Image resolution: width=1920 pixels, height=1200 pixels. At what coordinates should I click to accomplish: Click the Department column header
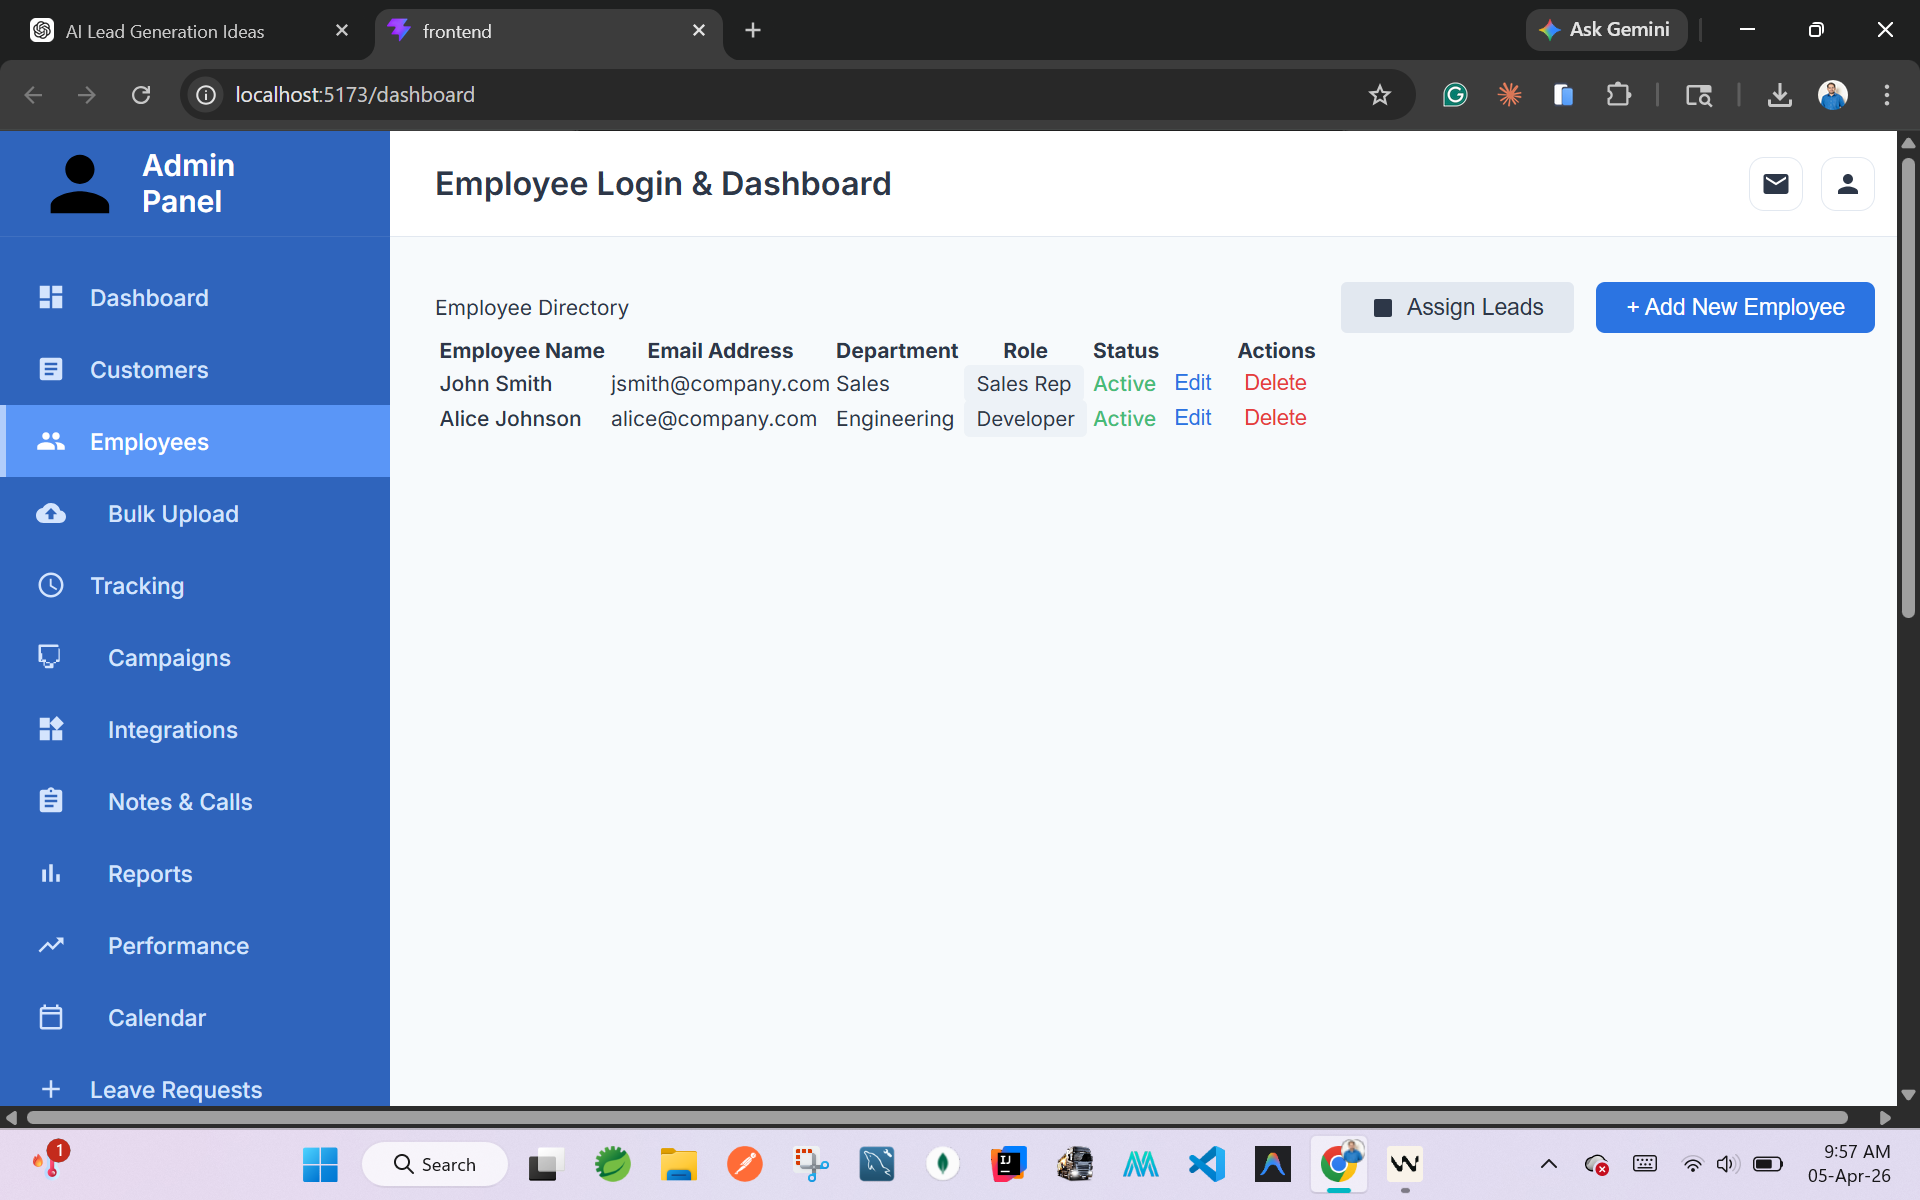tap(897, 351)
